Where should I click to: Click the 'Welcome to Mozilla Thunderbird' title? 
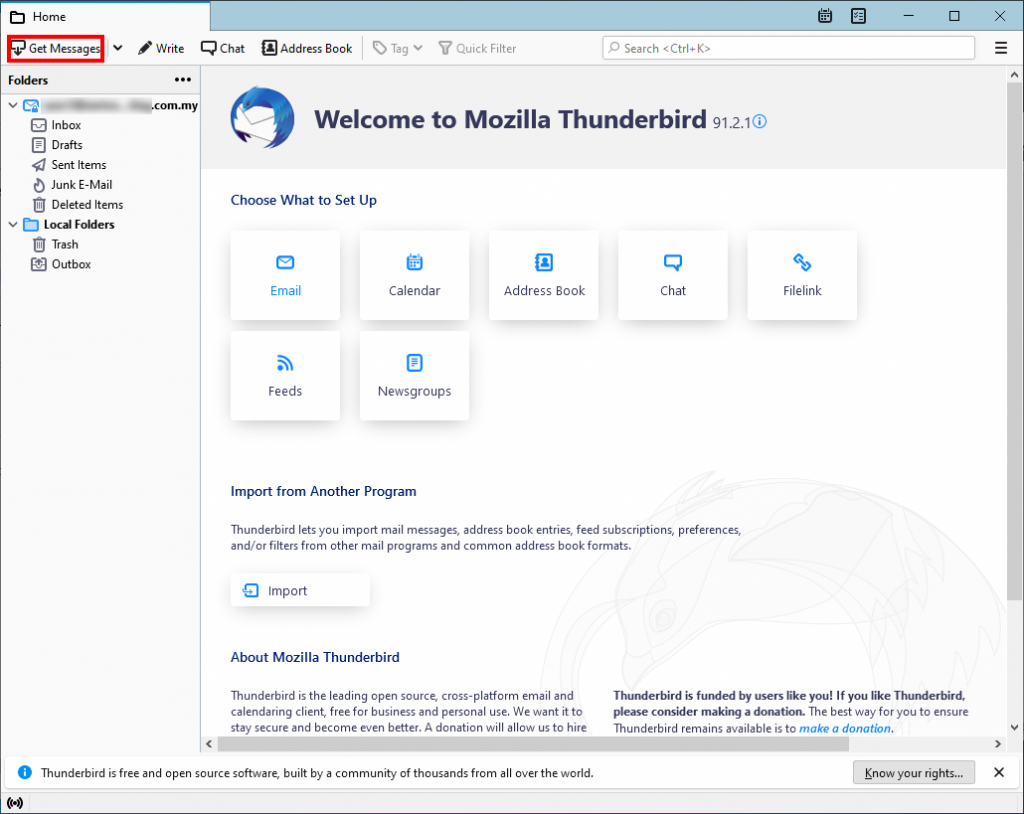coord(510,120)
